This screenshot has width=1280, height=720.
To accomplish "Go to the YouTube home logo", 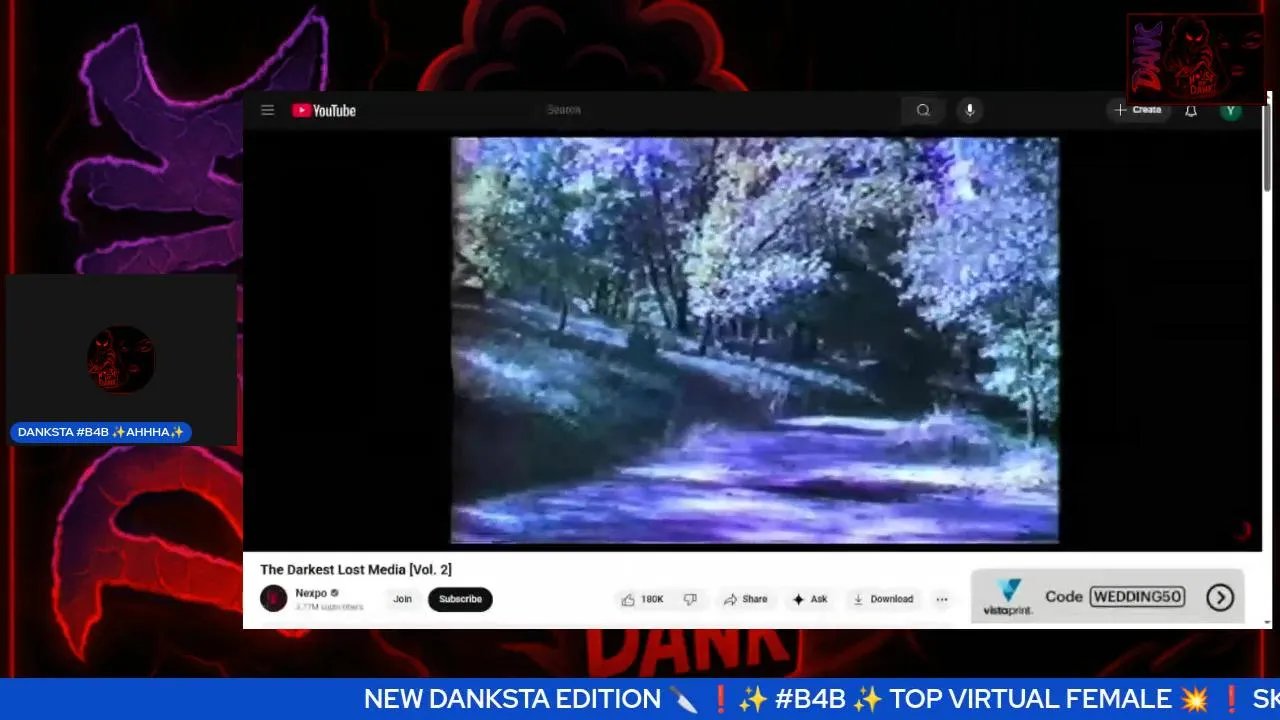I will [x=324, y=111].
